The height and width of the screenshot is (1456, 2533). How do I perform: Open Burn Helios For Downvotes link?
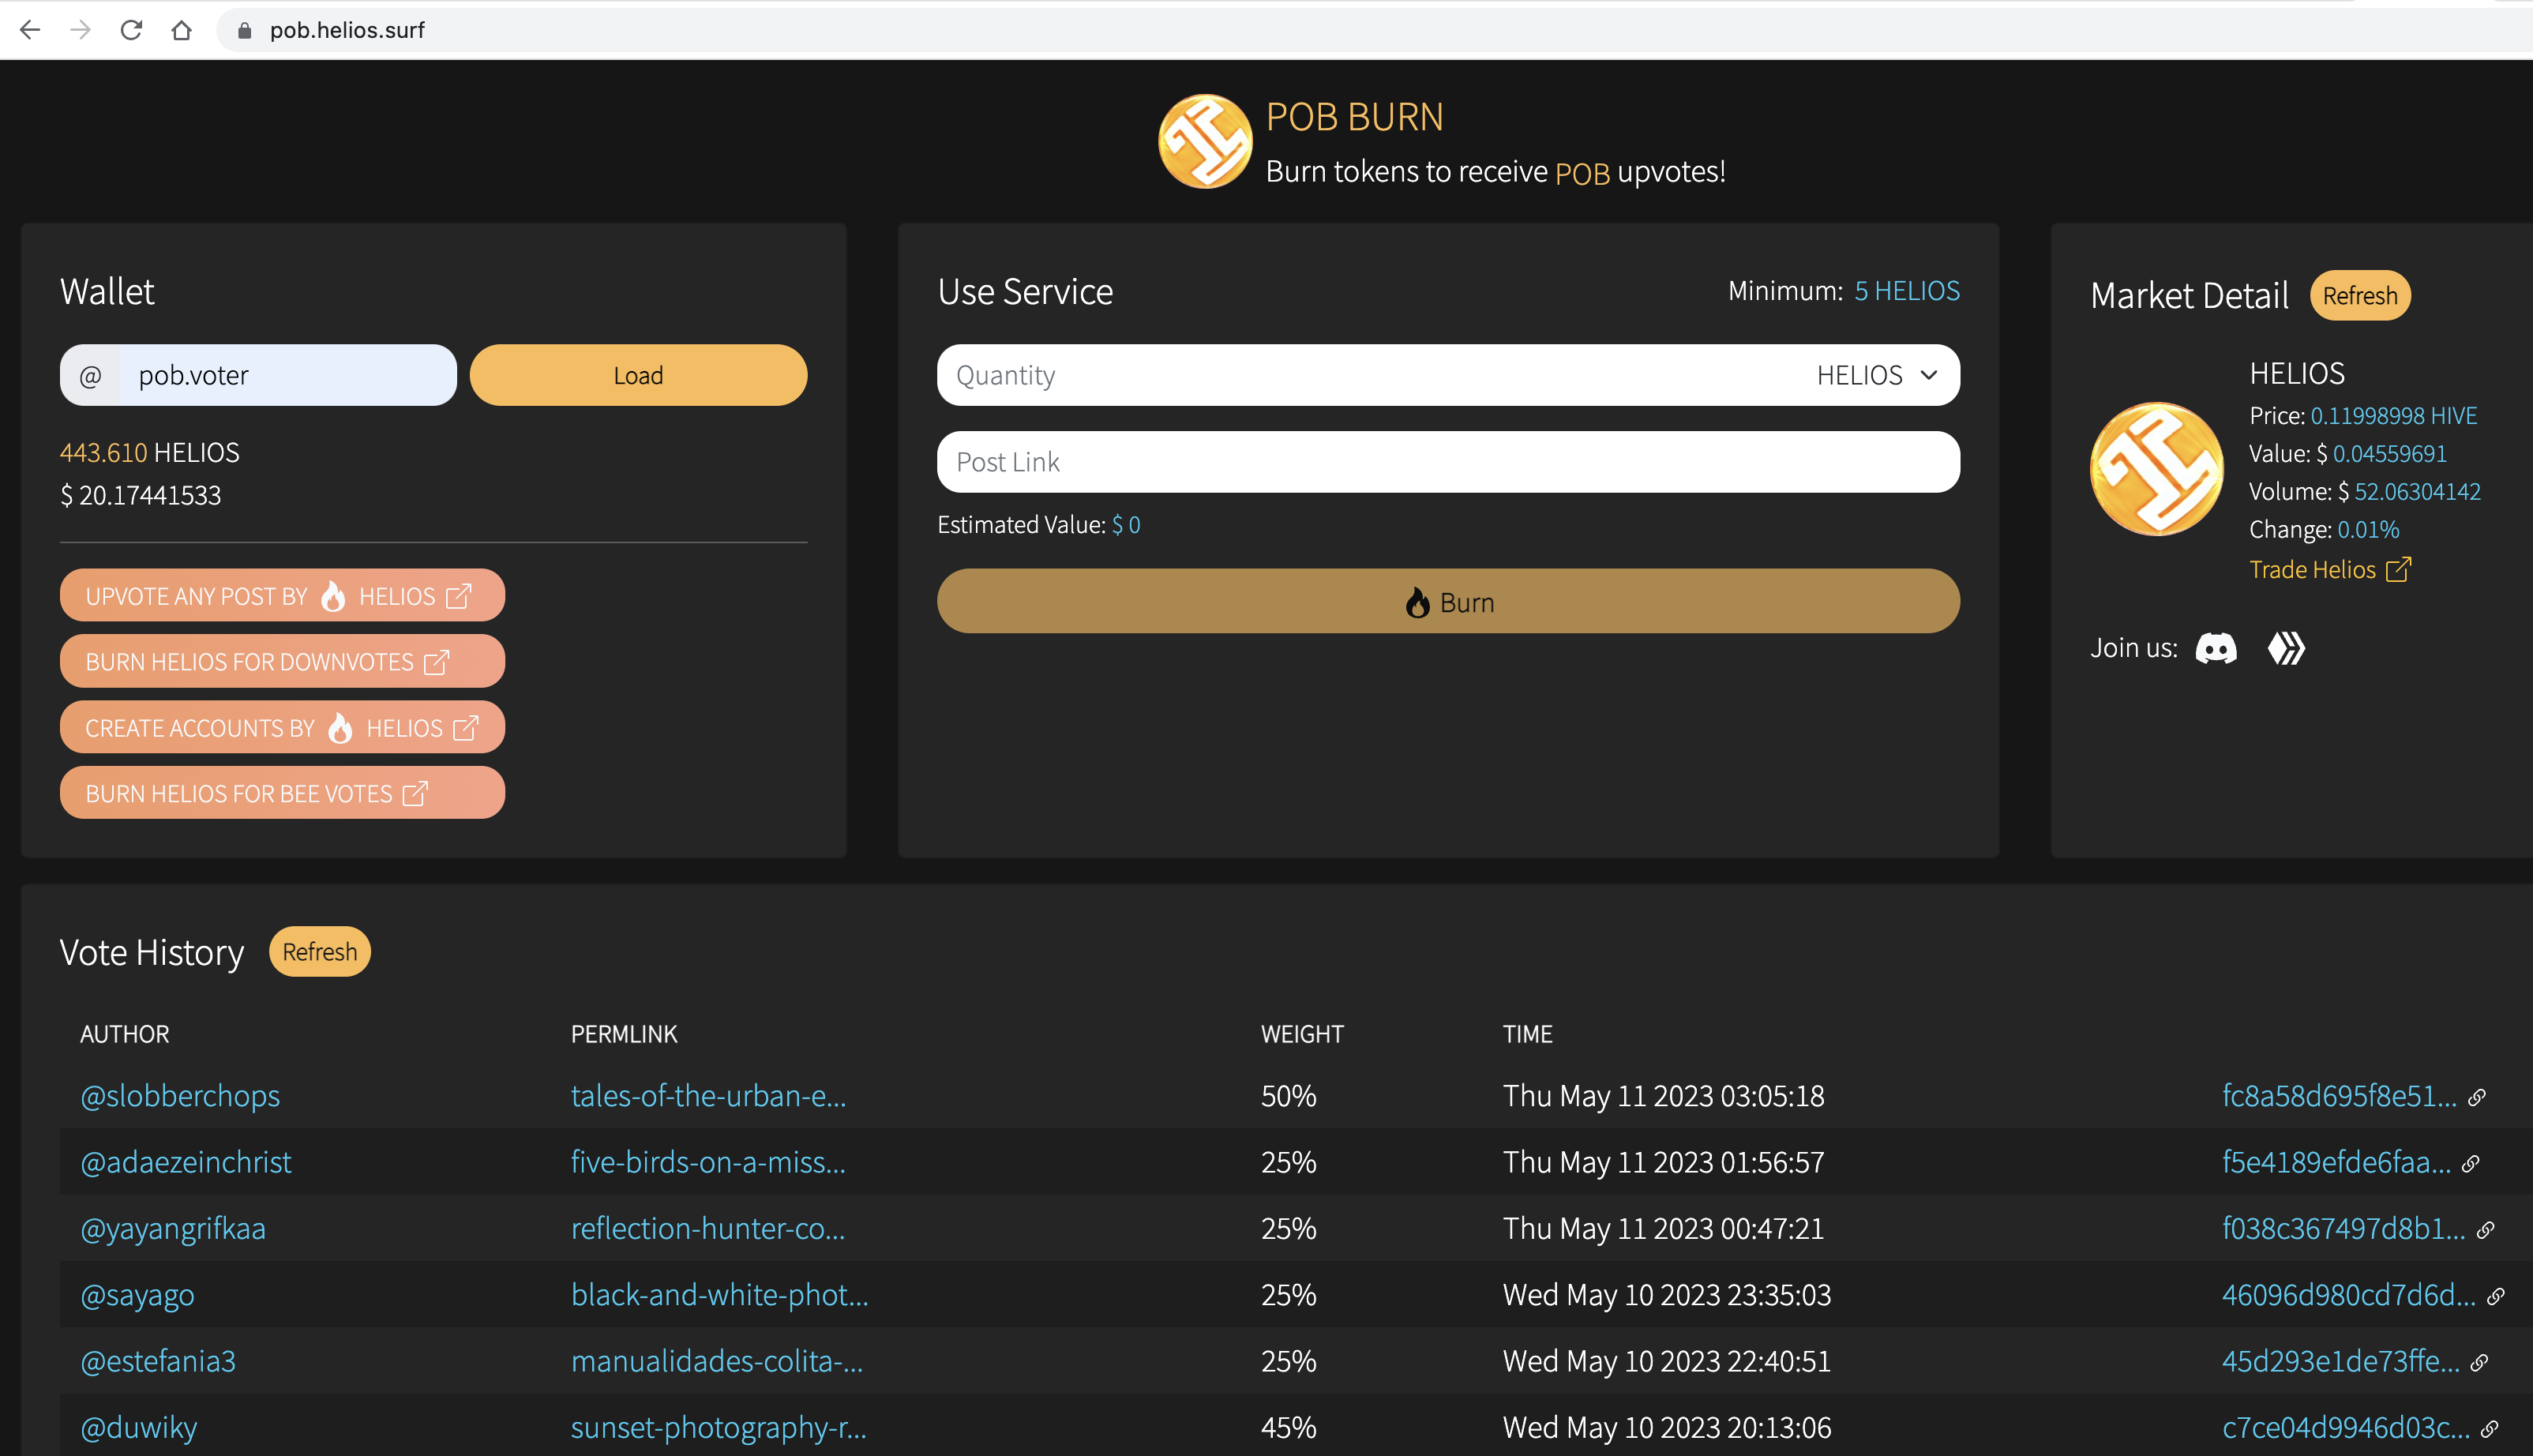click(x=282, y=661)
